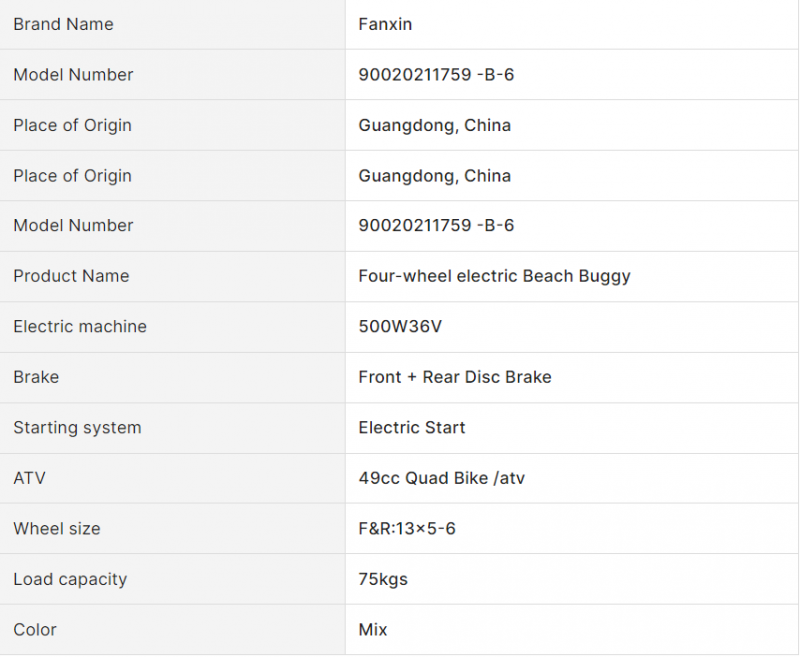
Task: Click the Electric machine label
Action: pos(80,326)
